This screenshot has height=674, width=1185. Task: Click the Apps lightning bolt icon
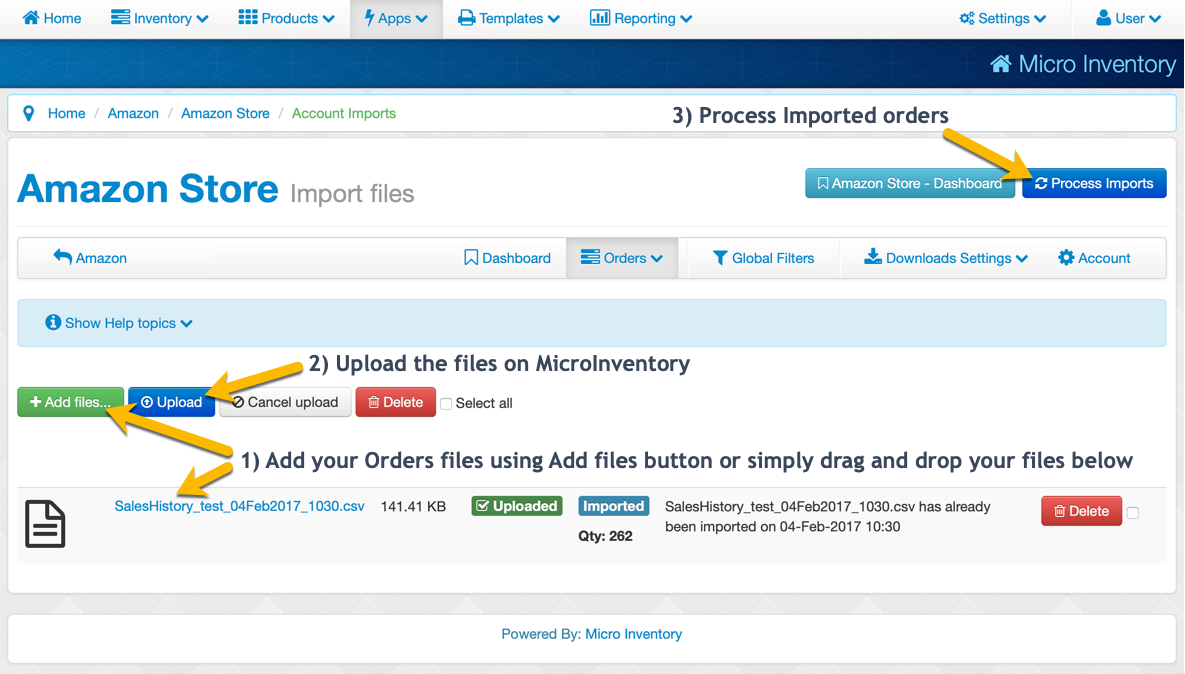click(x=370, y=18)
